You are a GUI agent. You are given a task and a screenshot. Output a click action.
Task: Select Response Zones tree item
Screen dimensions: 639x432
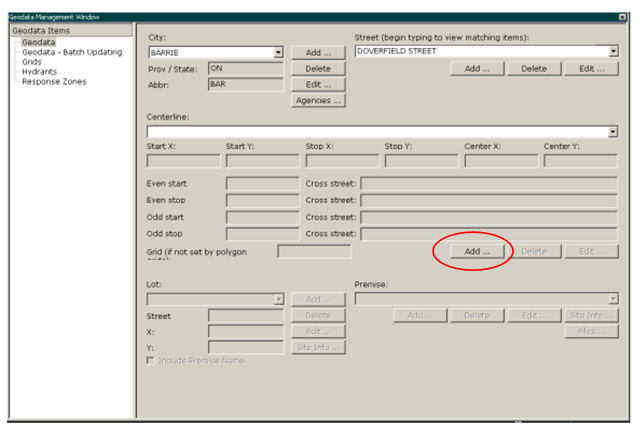[x=54, y=82]
